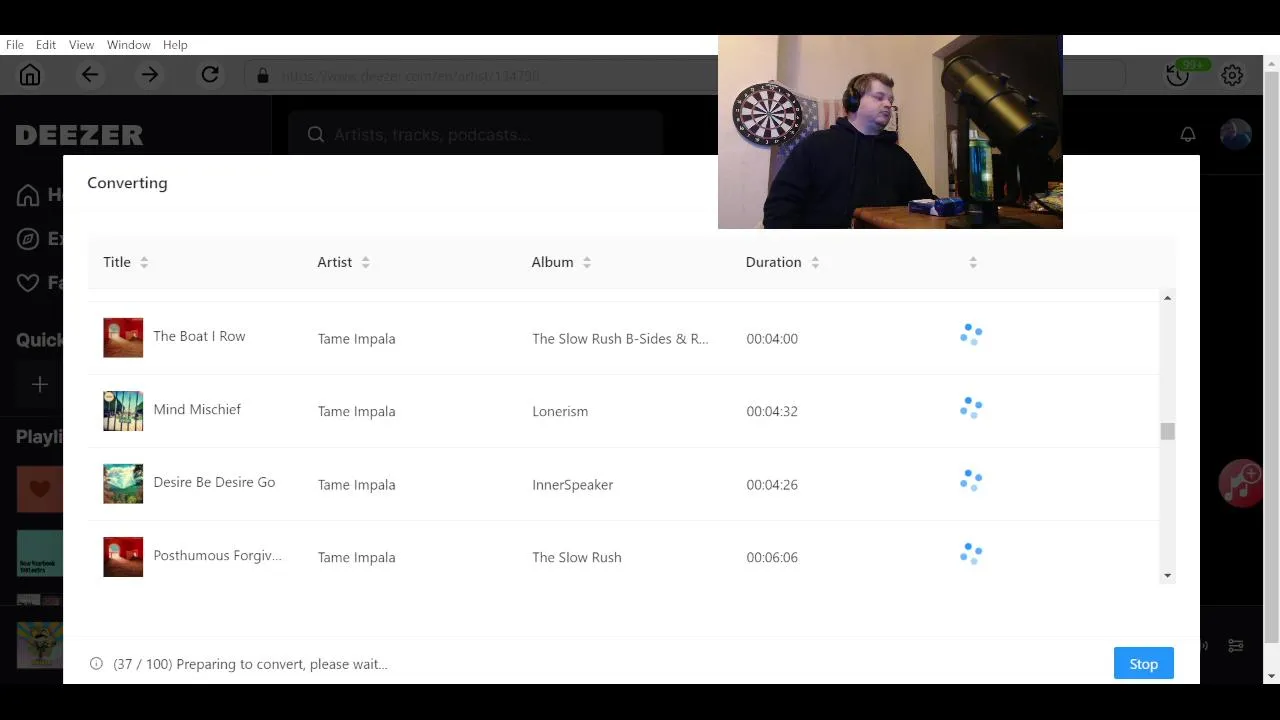Click the address bar URL
Viewport: 1280px width, 720px height.
click(410, 76)
